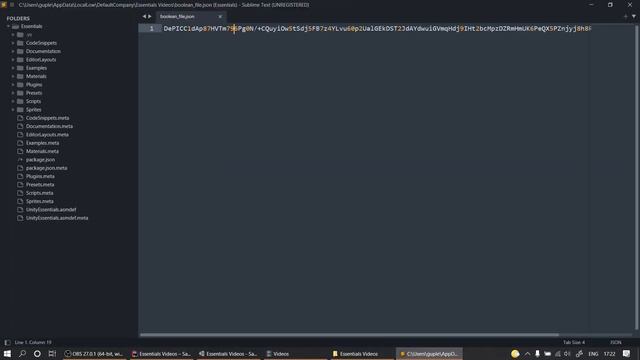Expand the Plugins folder
Viewport: 640px width, 360px height.
tap(13, 85)
